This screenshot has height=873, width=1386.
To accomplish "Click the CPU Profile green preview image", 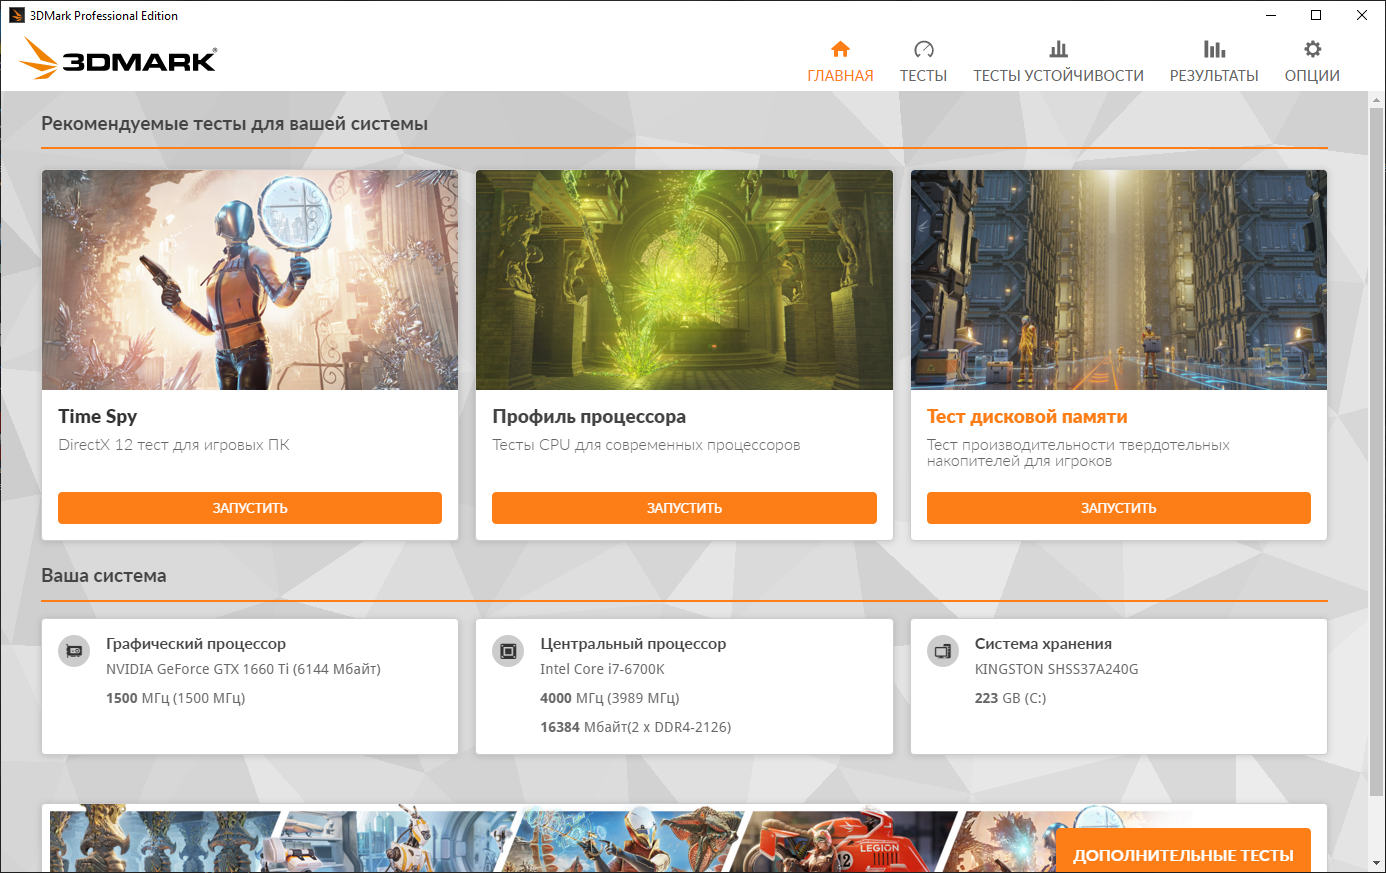I will pyautogui.click(x=684, y=280).
